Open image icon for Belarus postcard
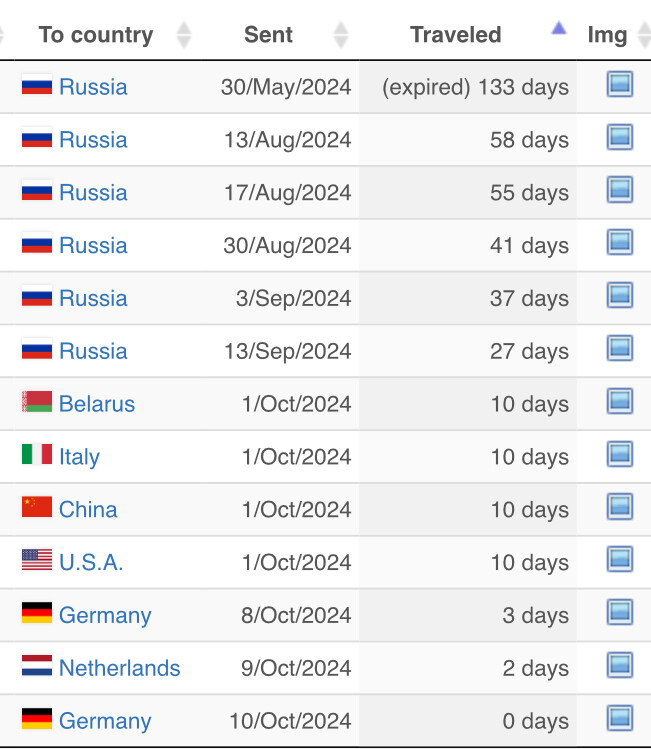The height and width of the screenshot is (749, 651). tap(620, 402)
